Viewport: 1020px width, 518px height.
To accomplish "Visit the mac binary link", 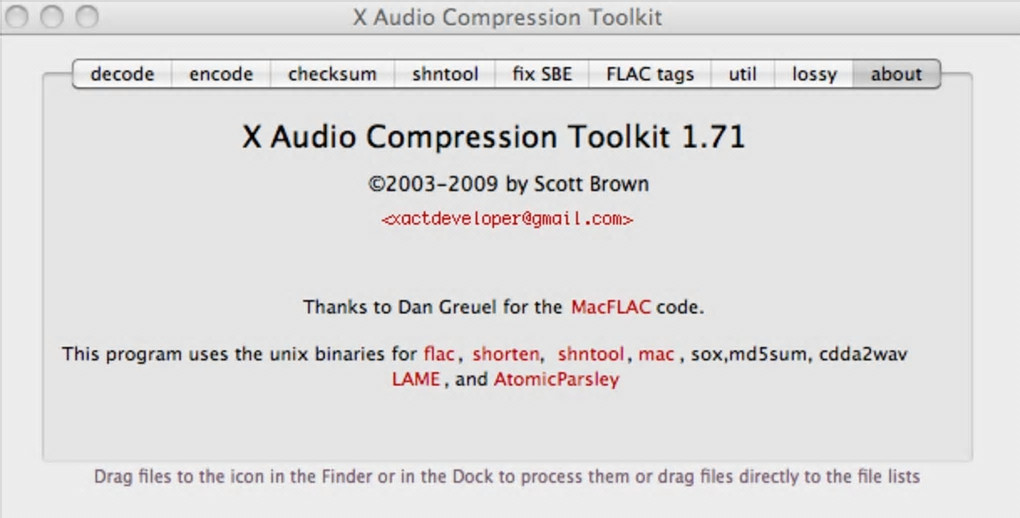I will 656,354.
